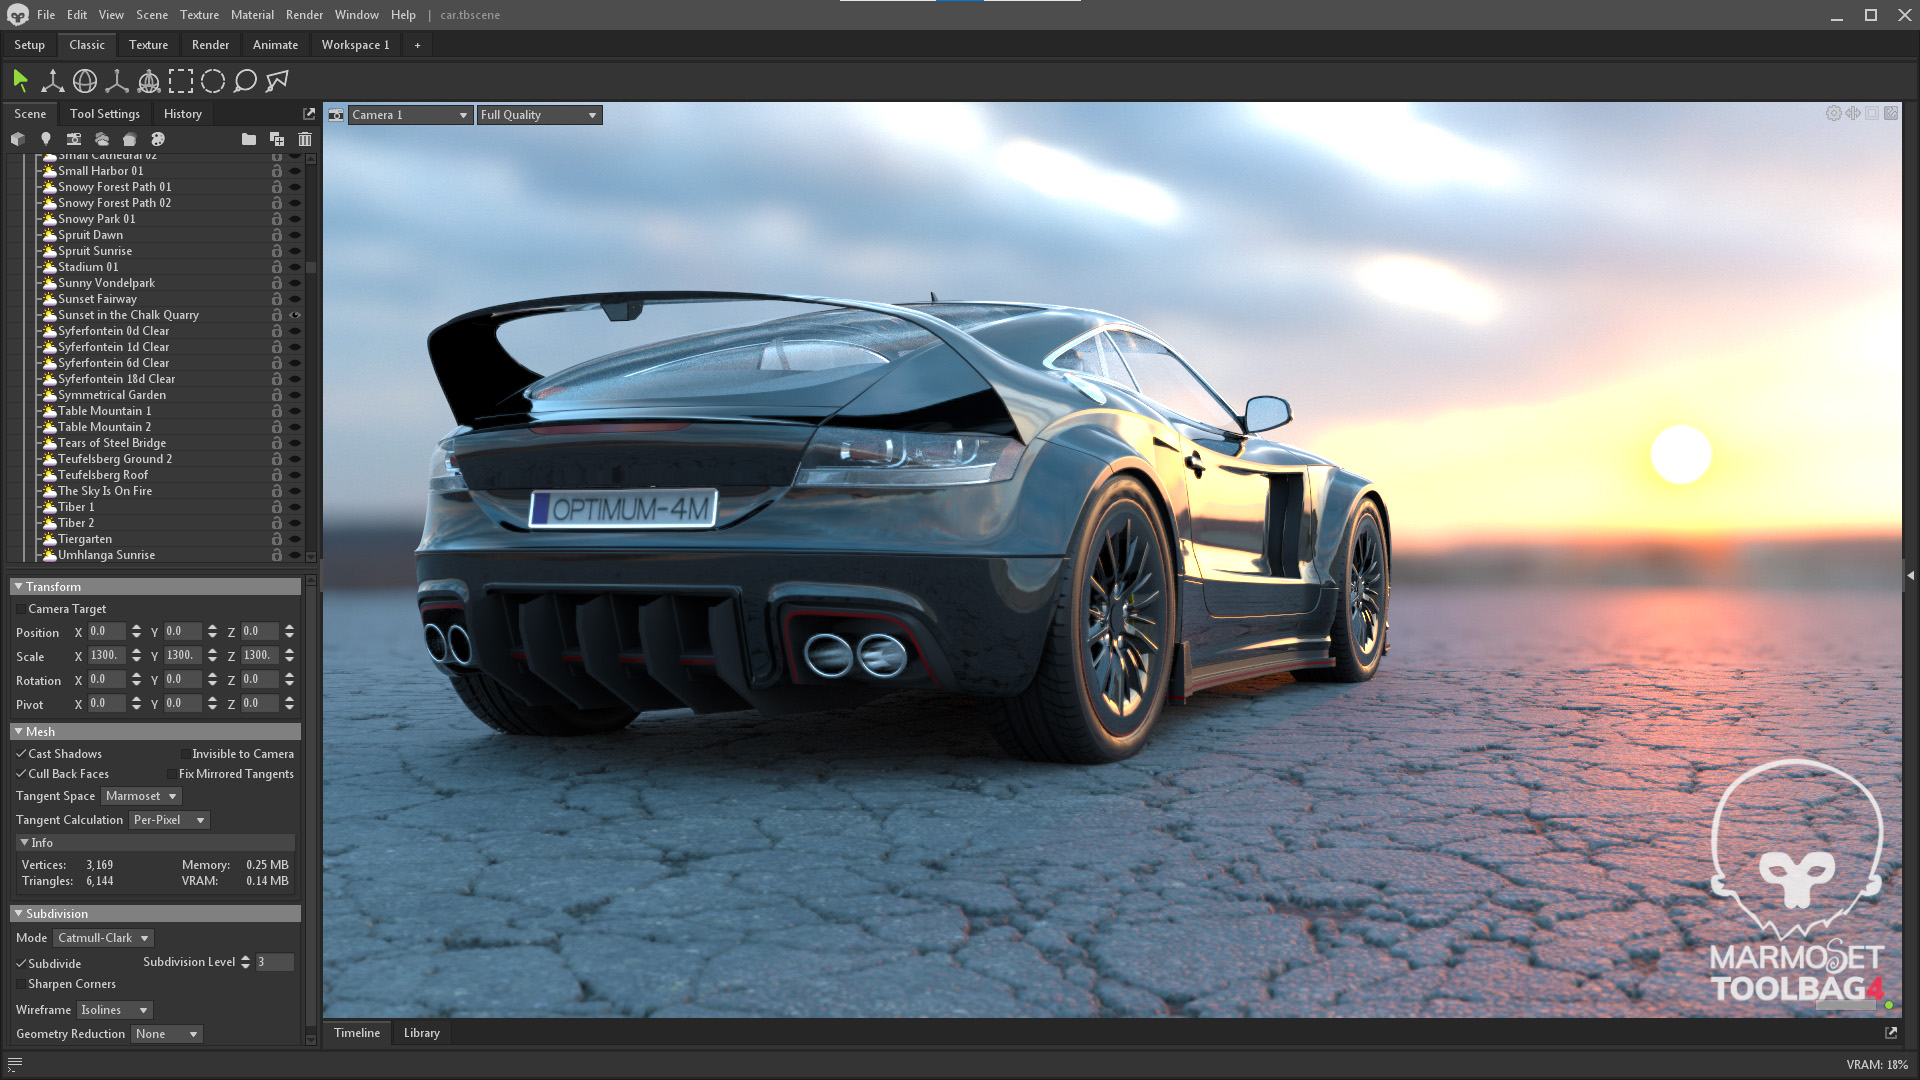
Task: Open the status bar log lines icon
Action: (15, 1065)
